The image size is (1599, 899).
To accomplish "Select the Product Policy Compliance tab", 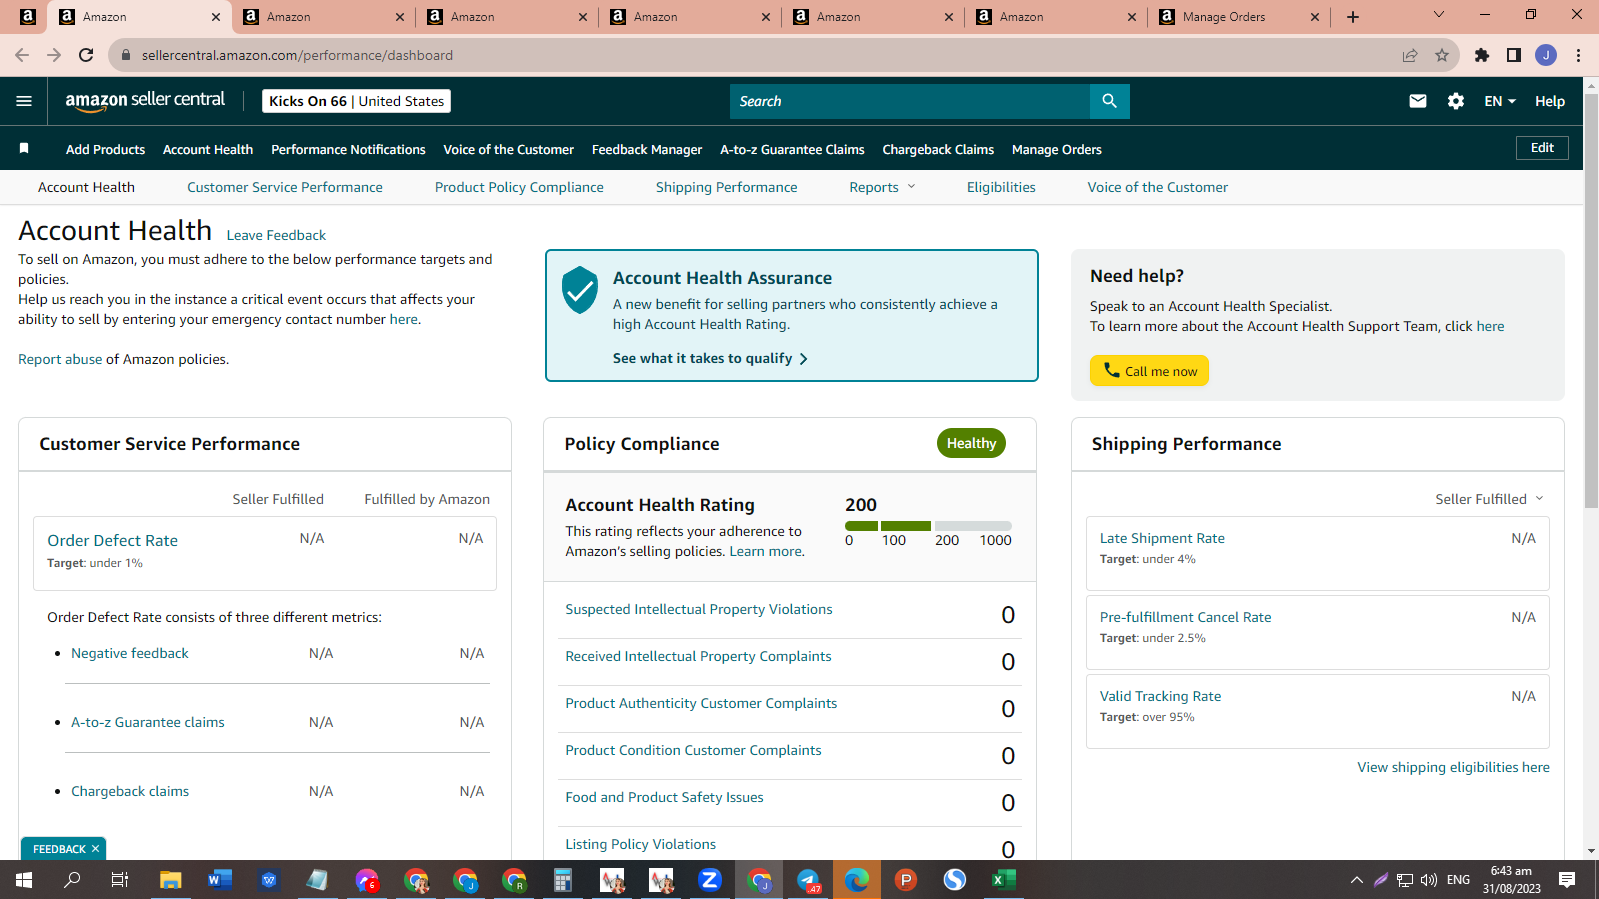I will (x=519, y=187).
